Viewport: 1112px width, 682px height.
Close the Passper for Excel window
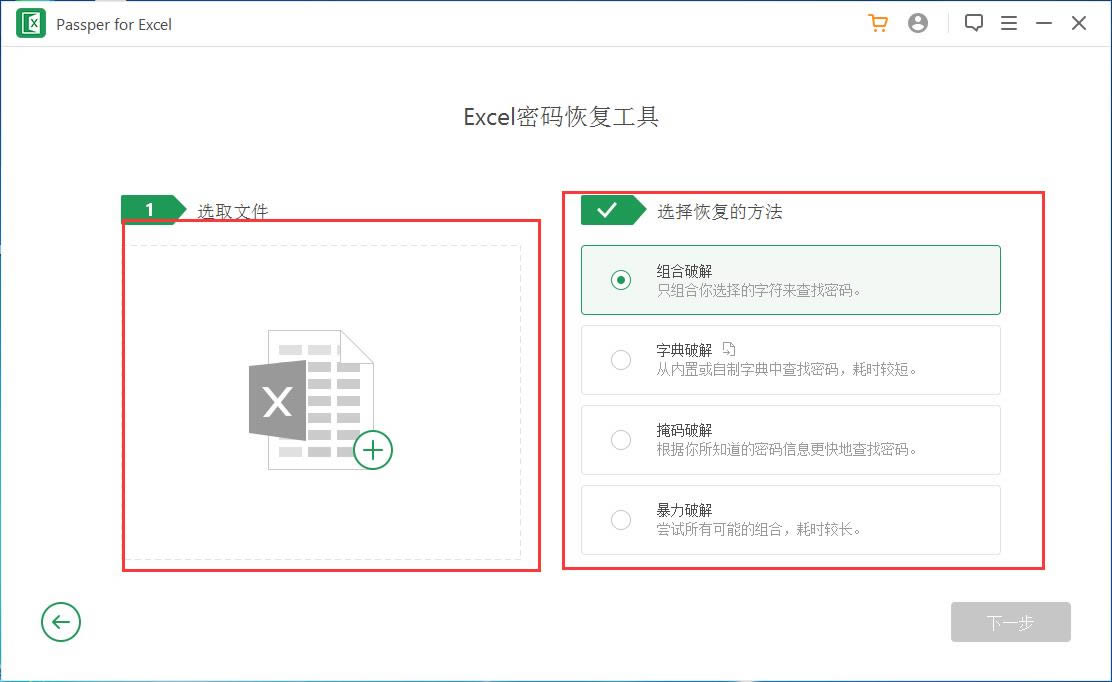click(1079, 23)
